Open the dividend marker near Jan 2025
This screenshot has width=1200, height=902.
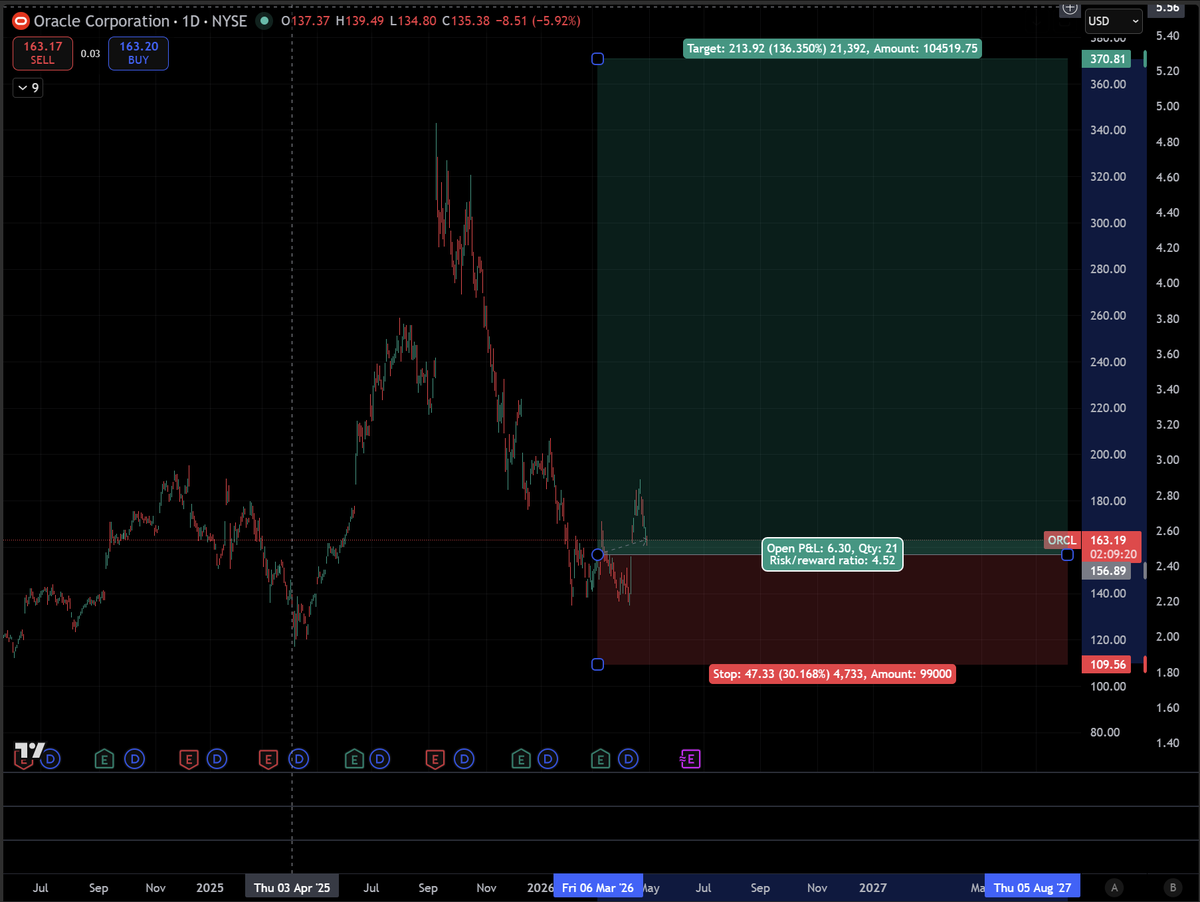tap(217, 759)
